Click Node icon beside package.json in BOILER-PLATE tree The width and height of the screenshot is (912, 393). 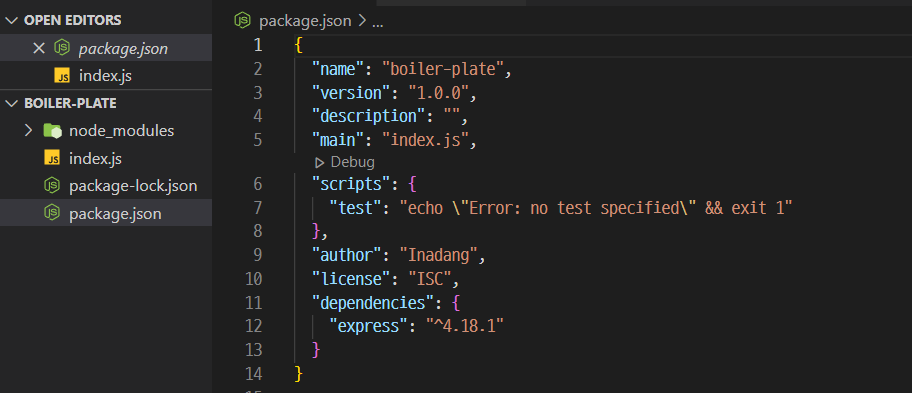point(52,214)
